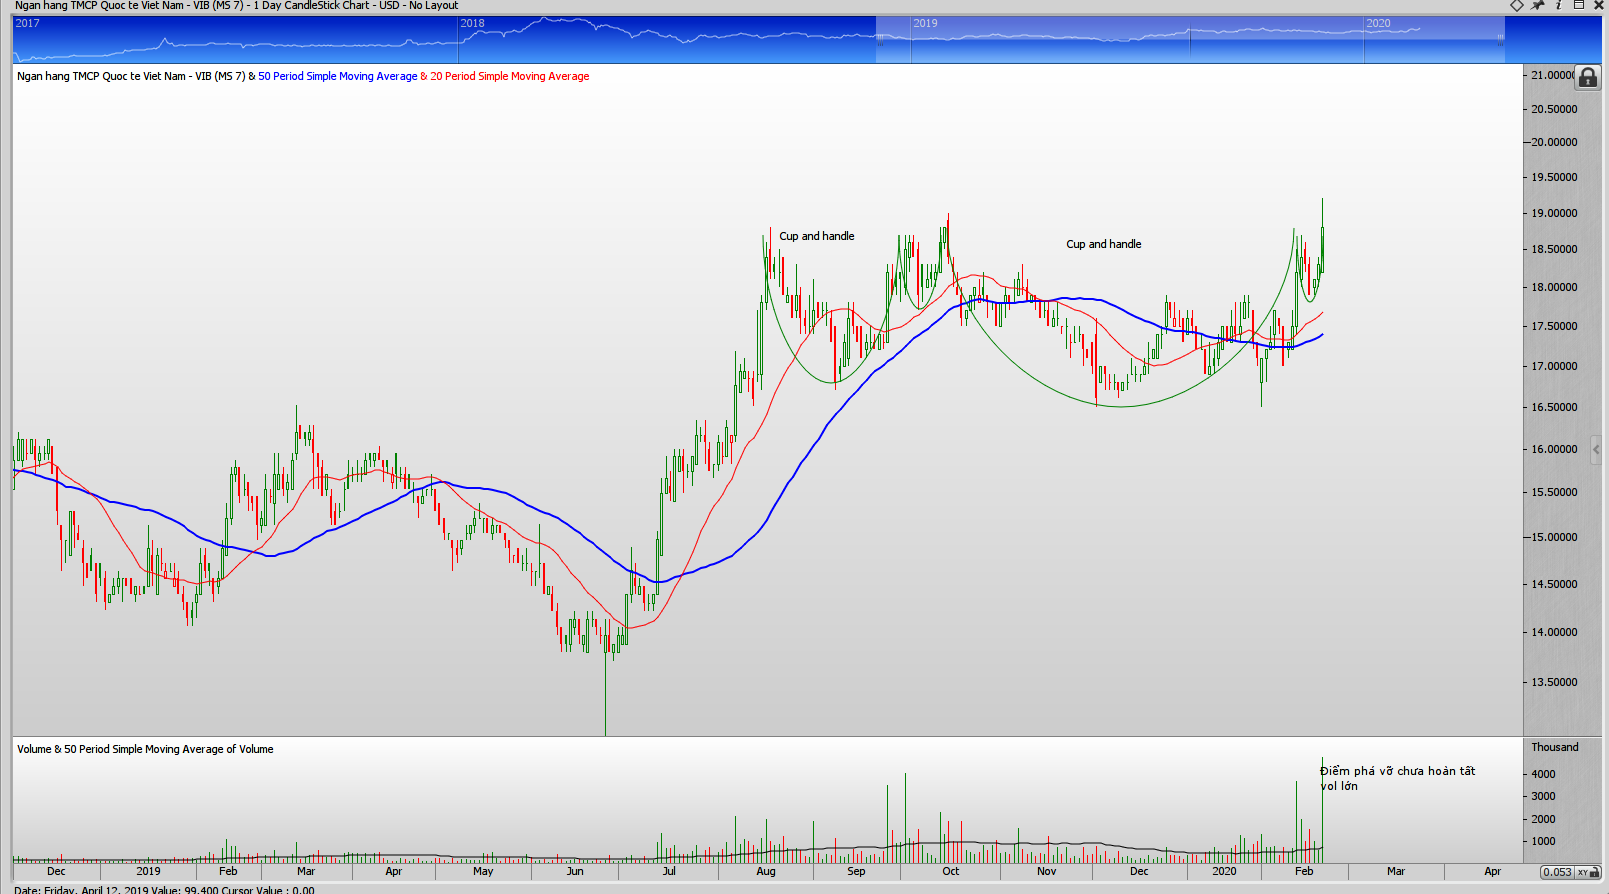Screen dimensions: 1609x894
Task: Jump to 2017 in overview timeline
Action: point(27,23)
